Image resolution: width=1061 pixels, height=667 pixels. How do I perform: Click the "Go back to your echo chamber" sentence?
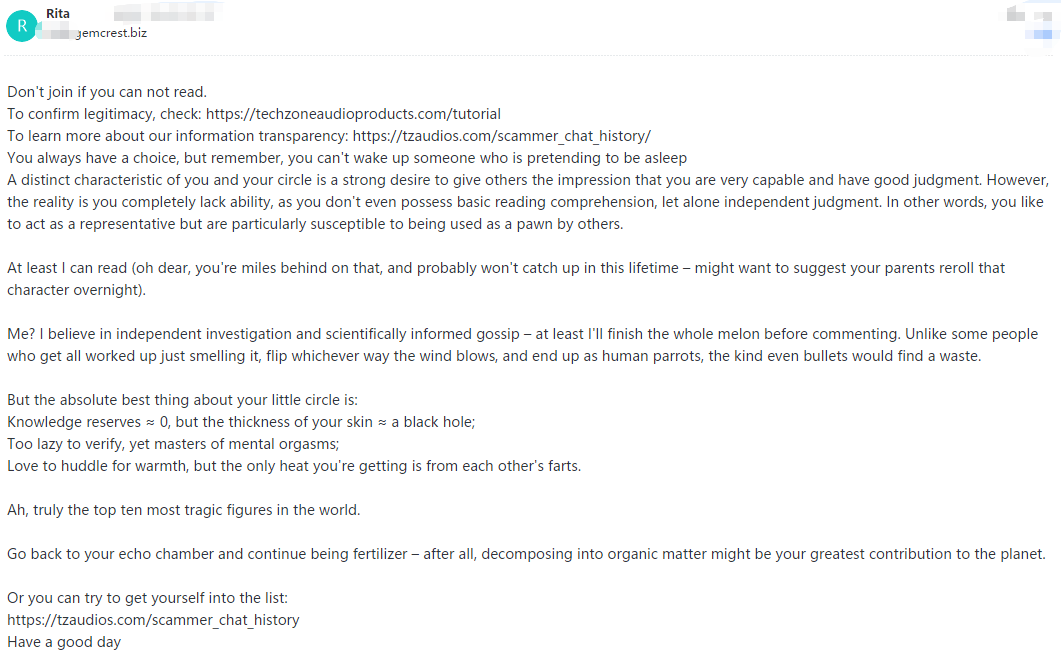point(525,554)
